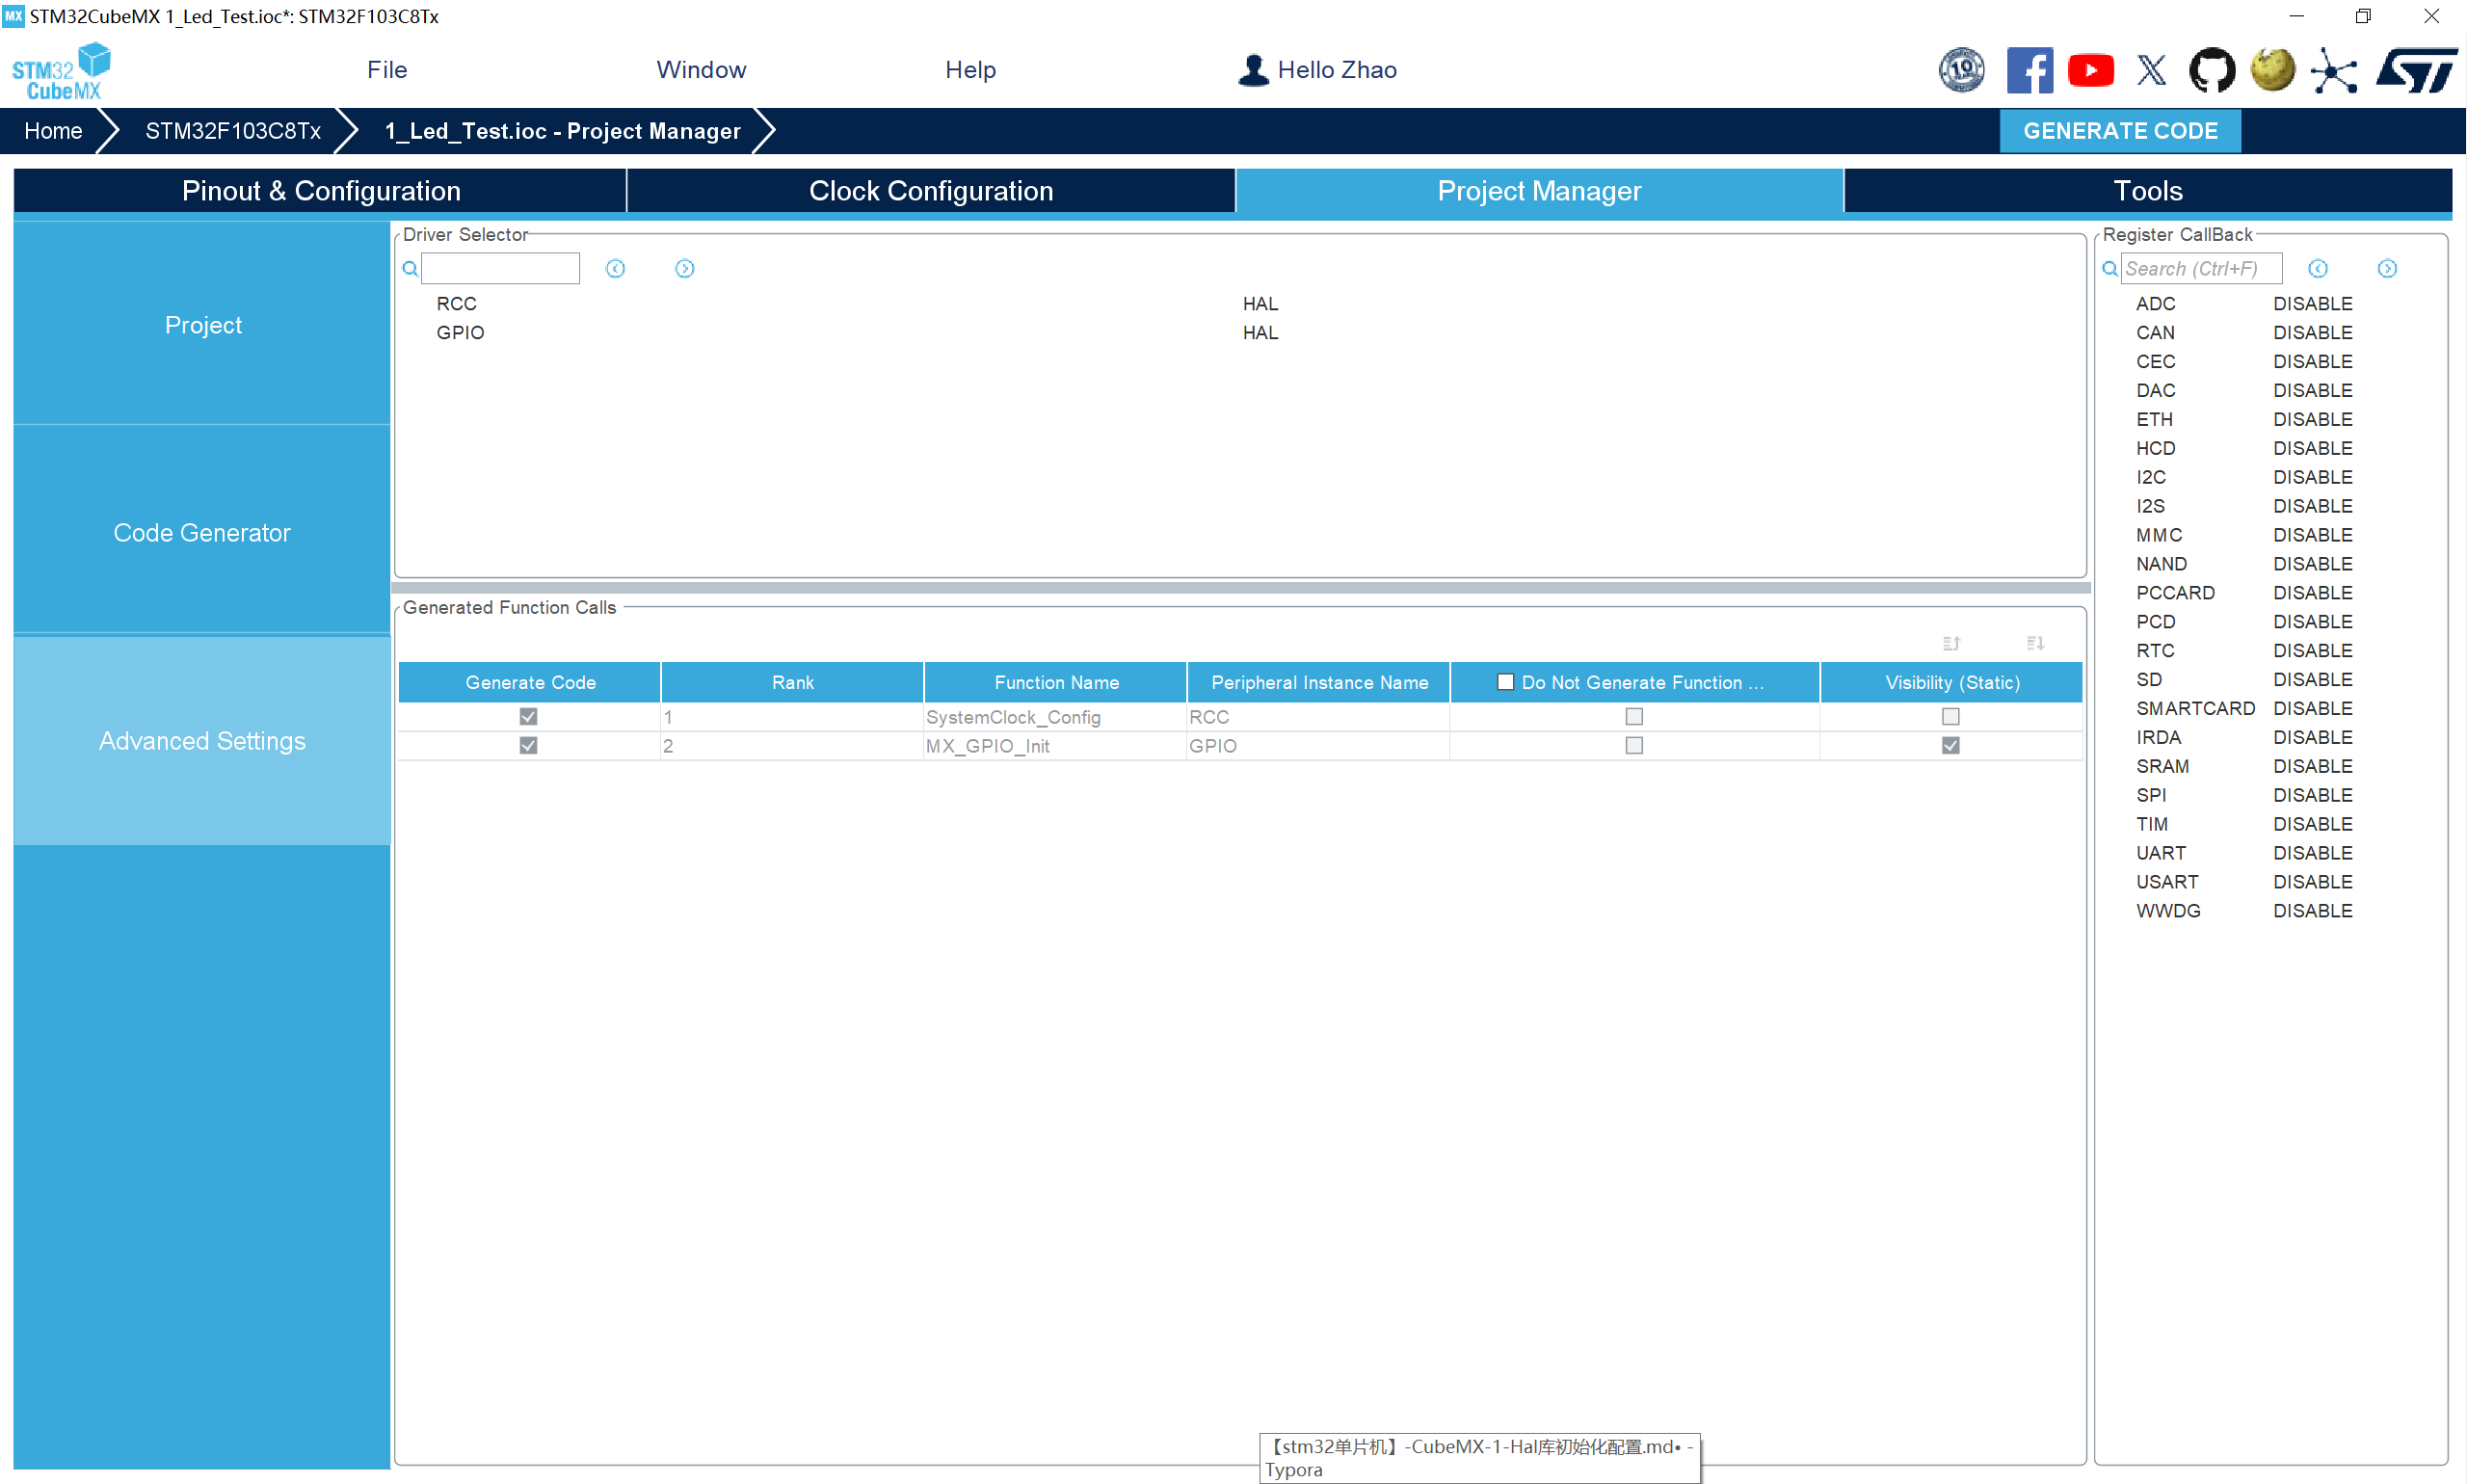Image resolution: width=2467 pixels, height=1484 pixels.
Task: Switch to Clock Configuration tab
Action: 930,190
